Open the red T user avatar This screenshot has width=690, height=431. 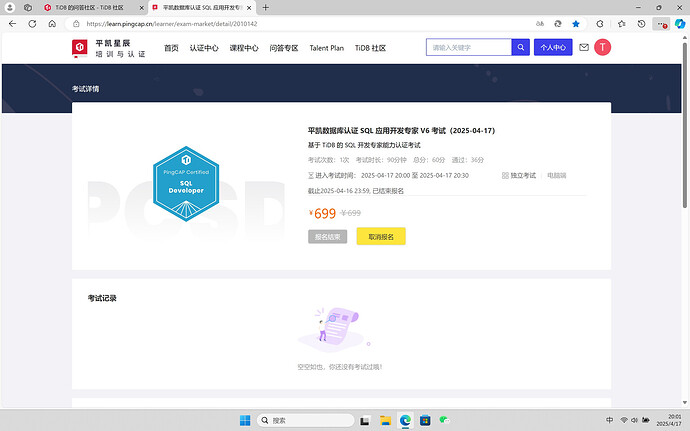click(602, 47)
